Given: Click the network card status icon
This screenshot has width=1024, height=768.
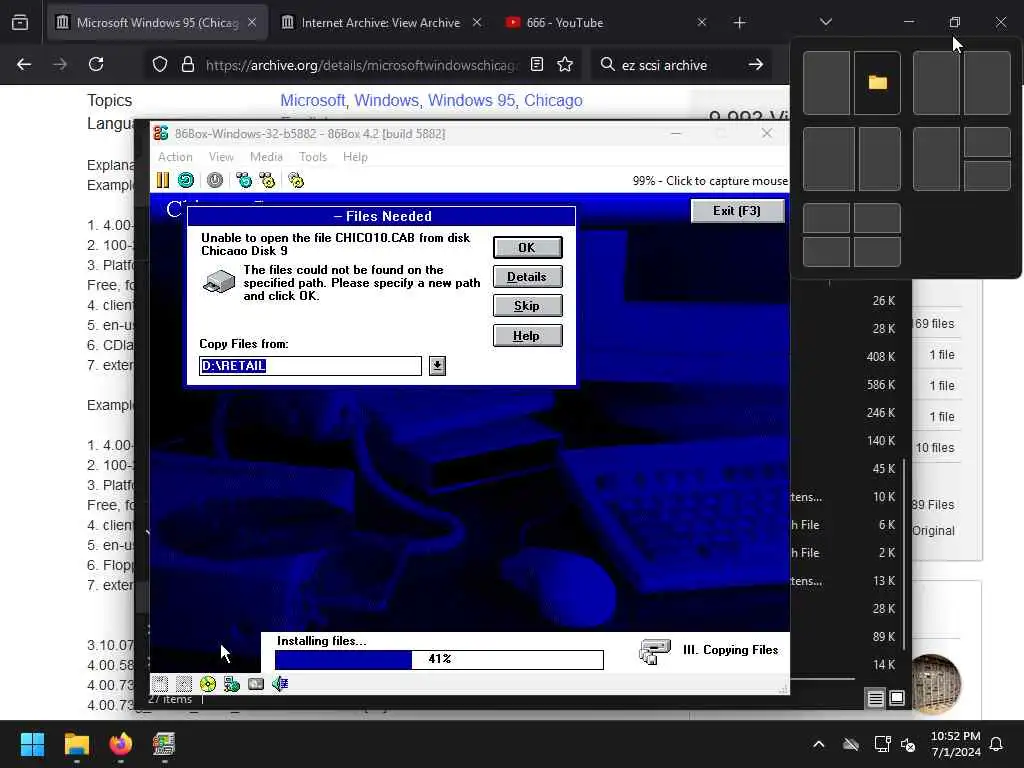Looking at the screenshot, I should click(x=232, y=684).
